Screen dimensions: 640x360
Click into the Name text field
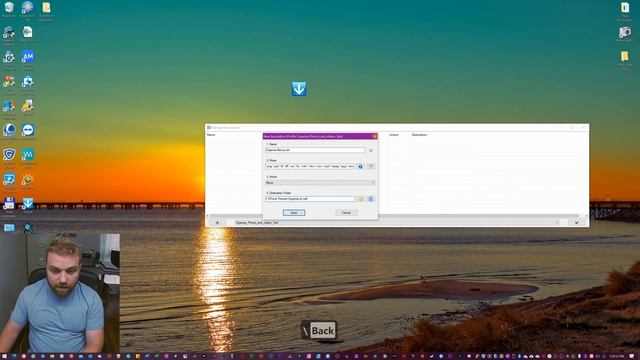click(315, 150)
